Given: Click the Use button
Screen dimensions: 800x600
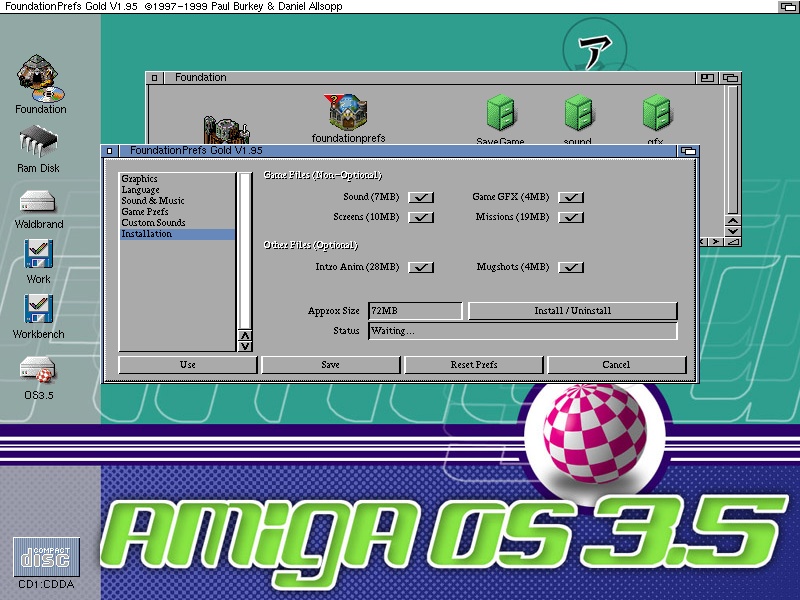Looking at the screenshot, I should click(188, 365).
